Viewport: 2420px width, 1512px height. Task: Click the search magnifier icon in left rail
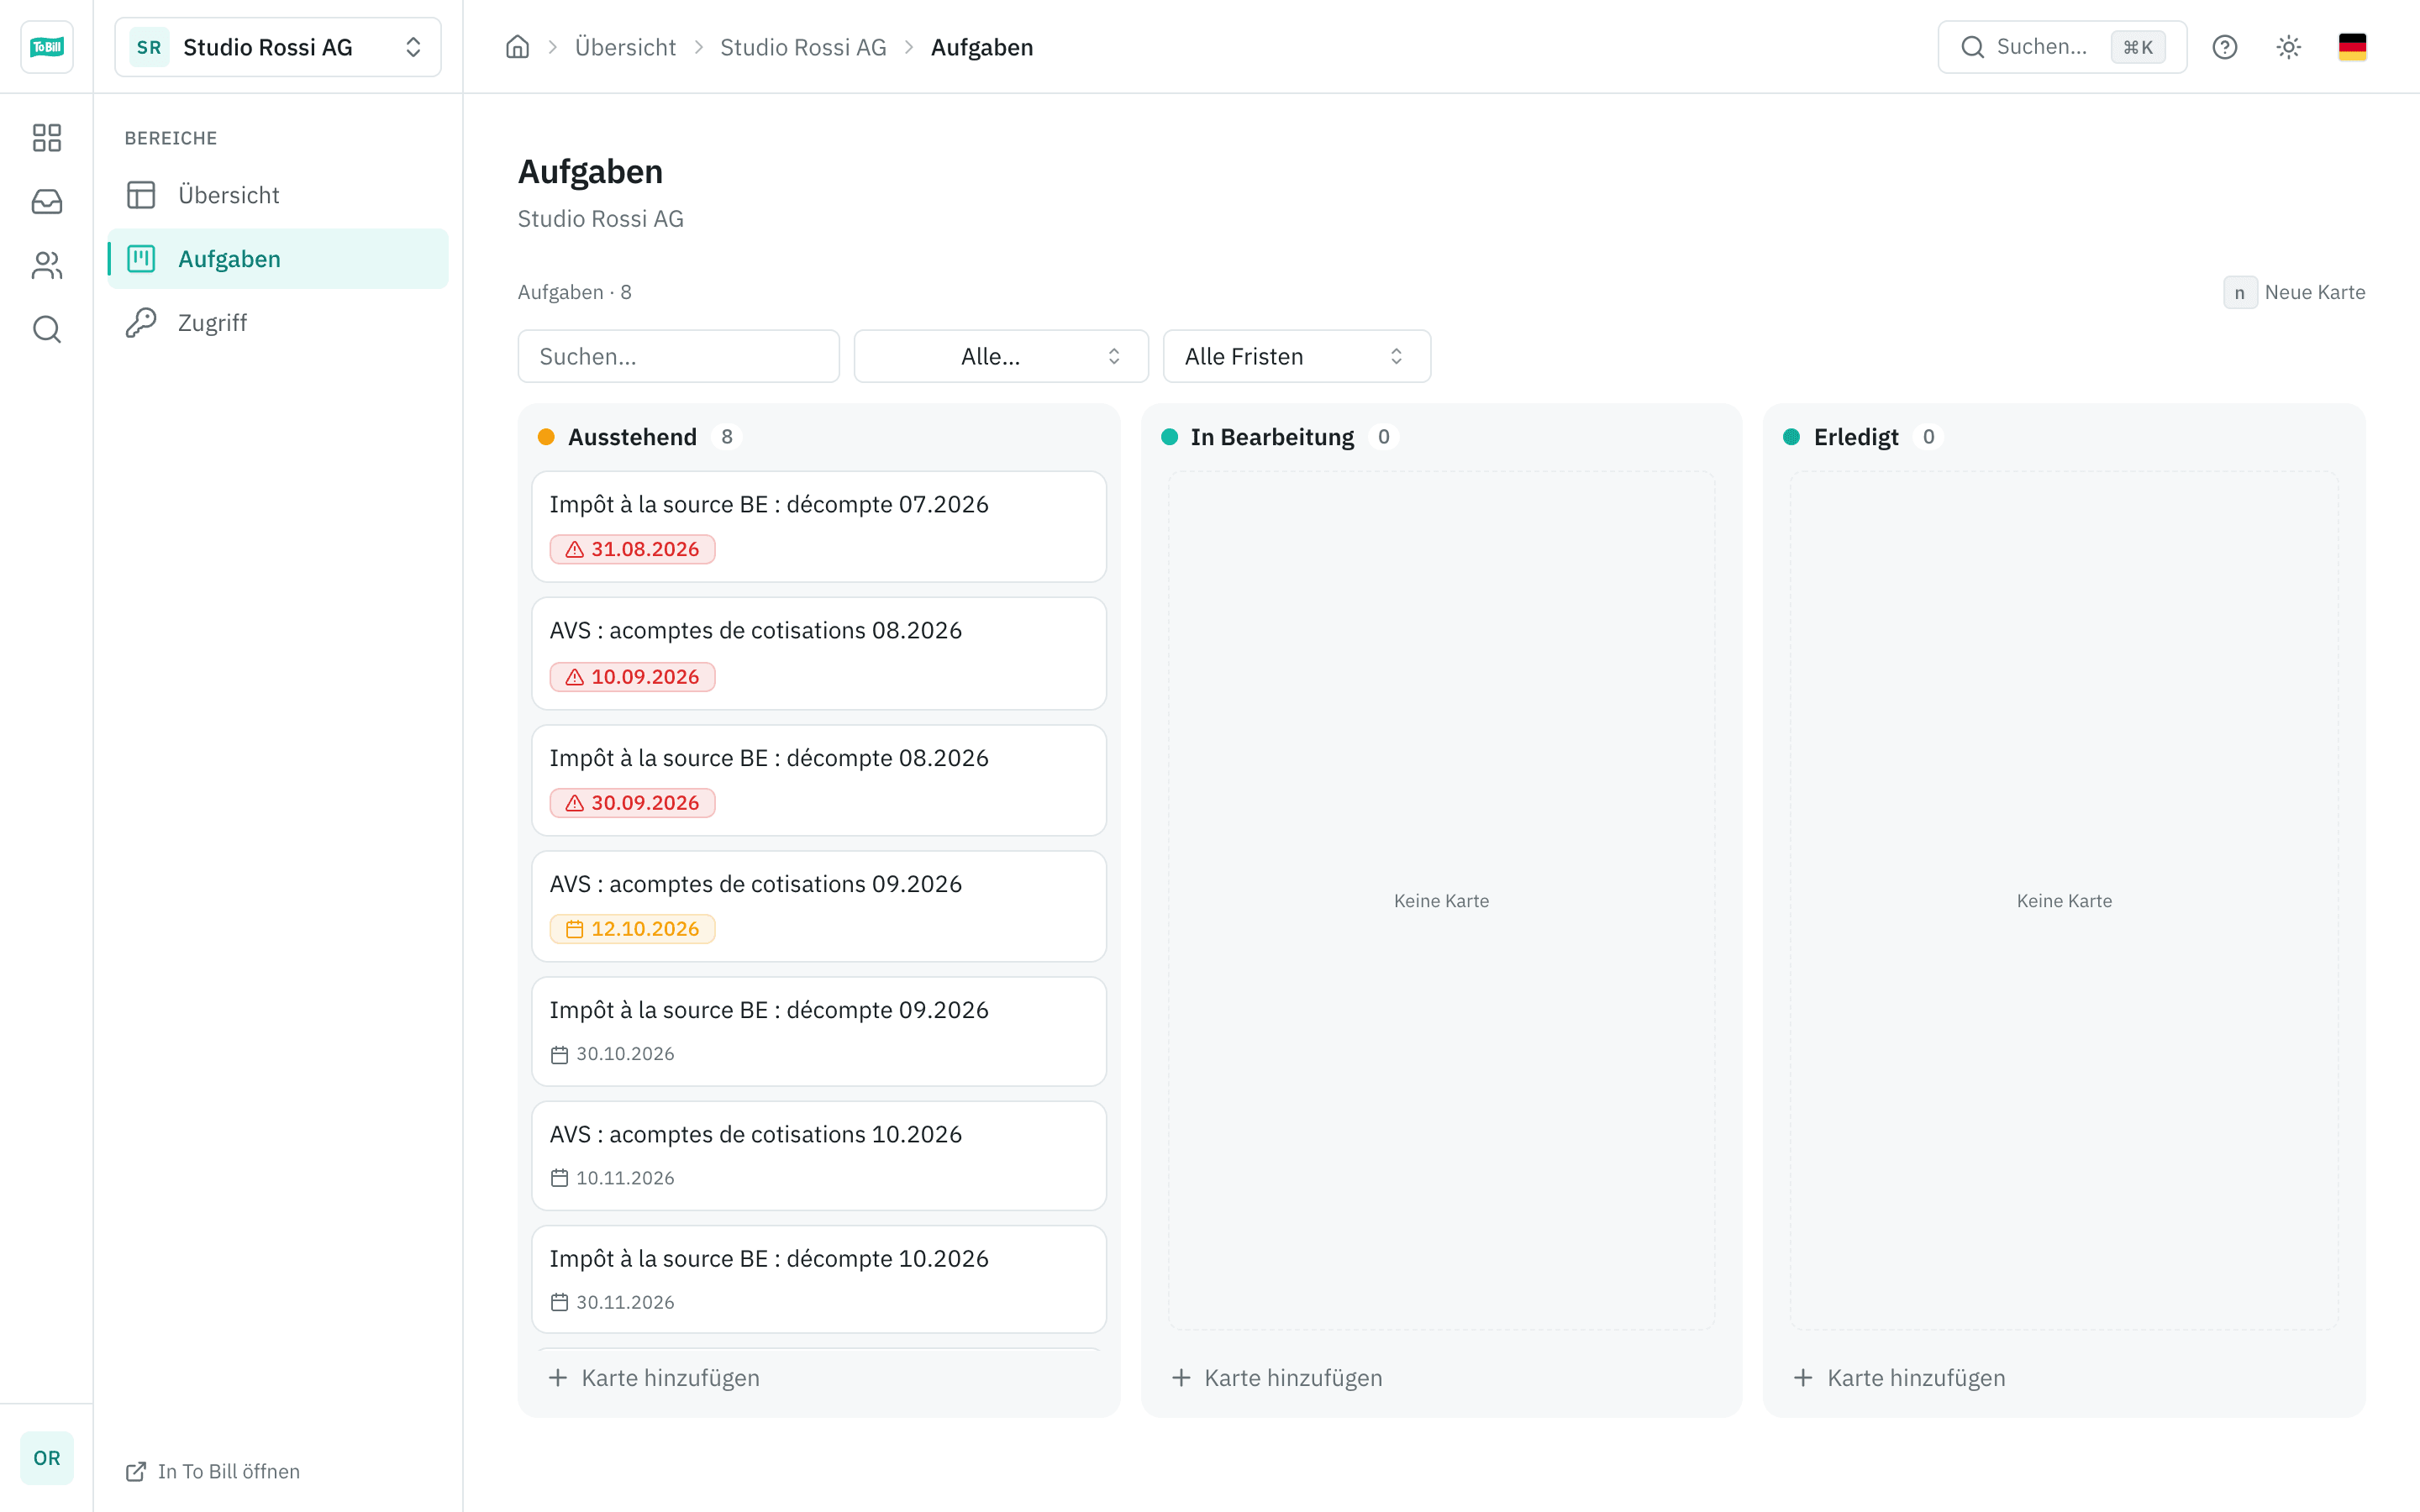click(x=46, y=329)
